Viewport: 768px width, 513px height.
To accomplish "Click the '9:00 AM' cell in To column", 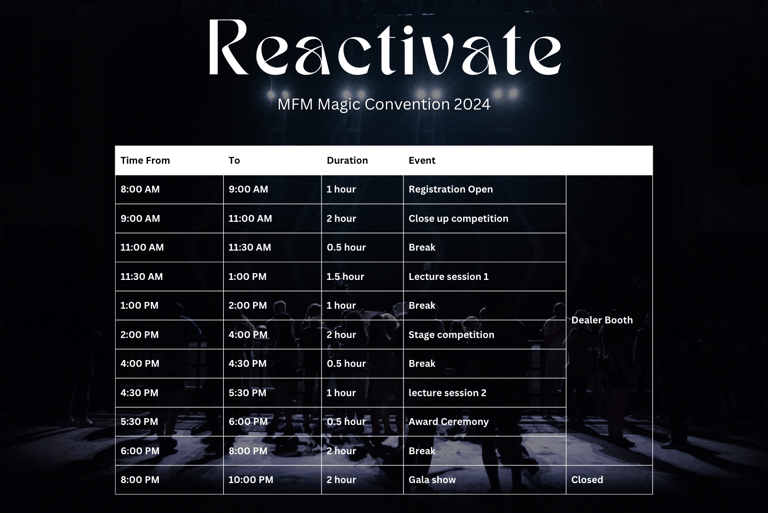I will pos(272,189).
